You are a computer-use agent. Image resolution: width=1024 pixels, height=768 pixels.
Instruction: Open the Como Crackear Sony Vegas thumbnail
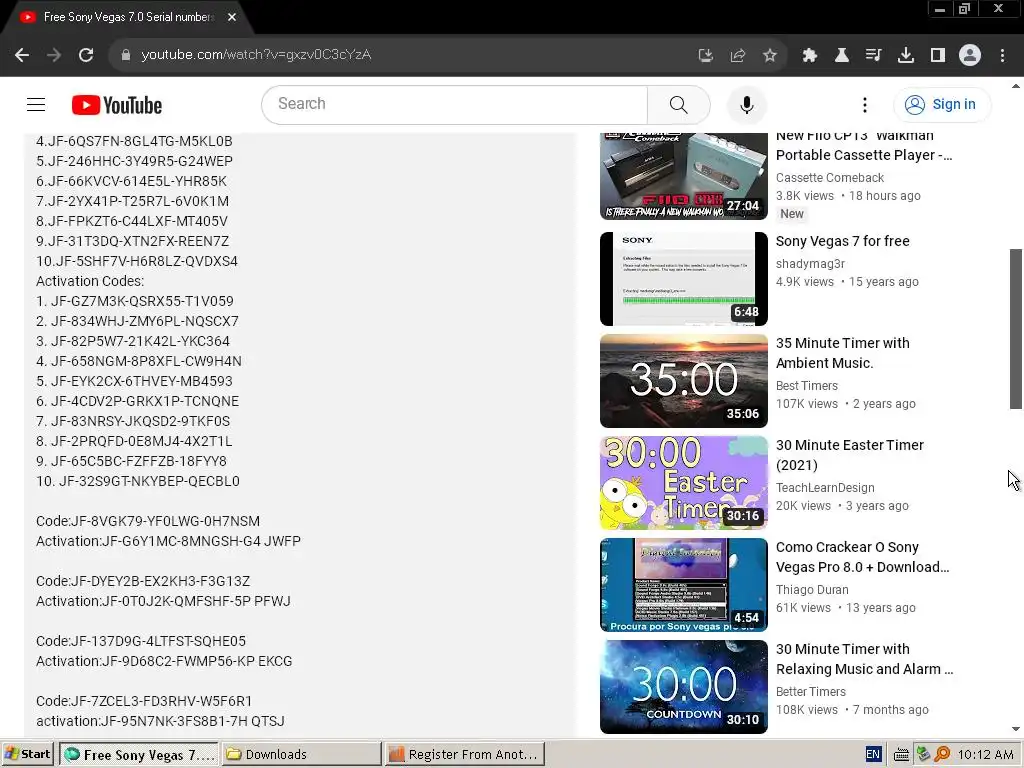[x=684, y=584]
